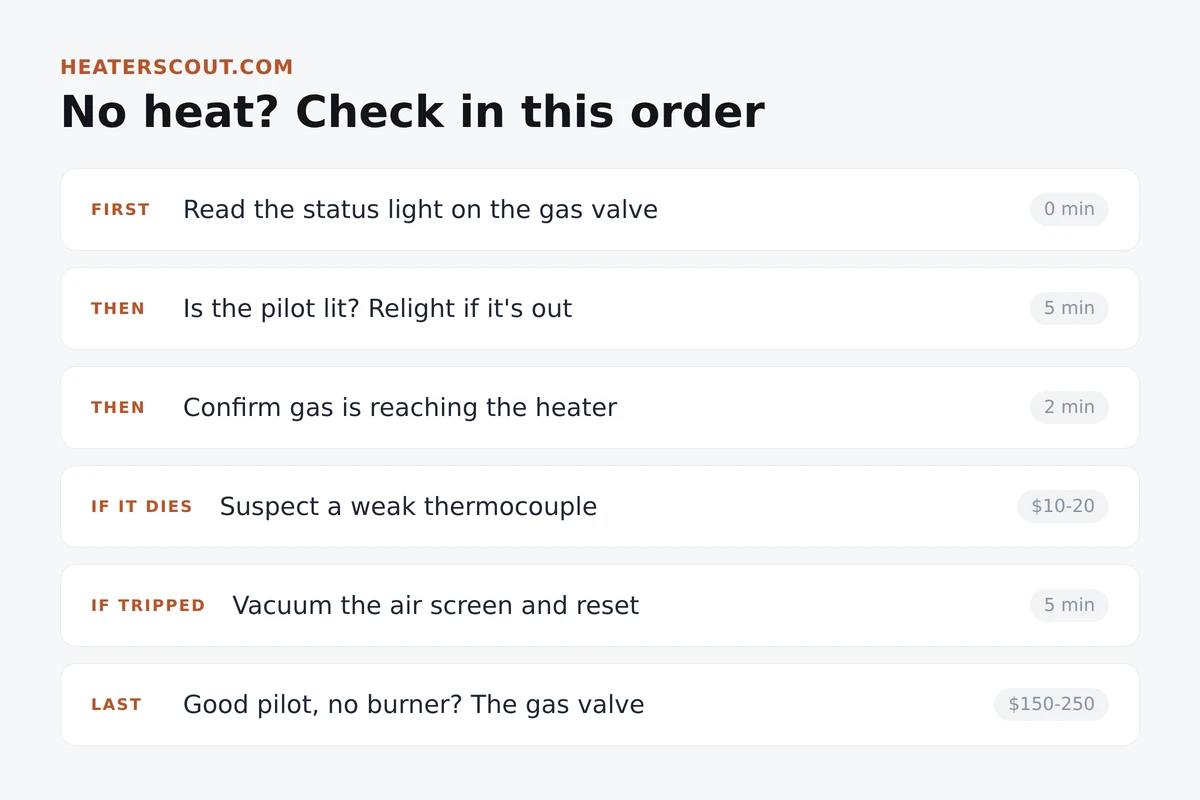Click the THEN label beside the pilot step
The height and width of the screenshot is (800, 1200).
click(118, 309)
